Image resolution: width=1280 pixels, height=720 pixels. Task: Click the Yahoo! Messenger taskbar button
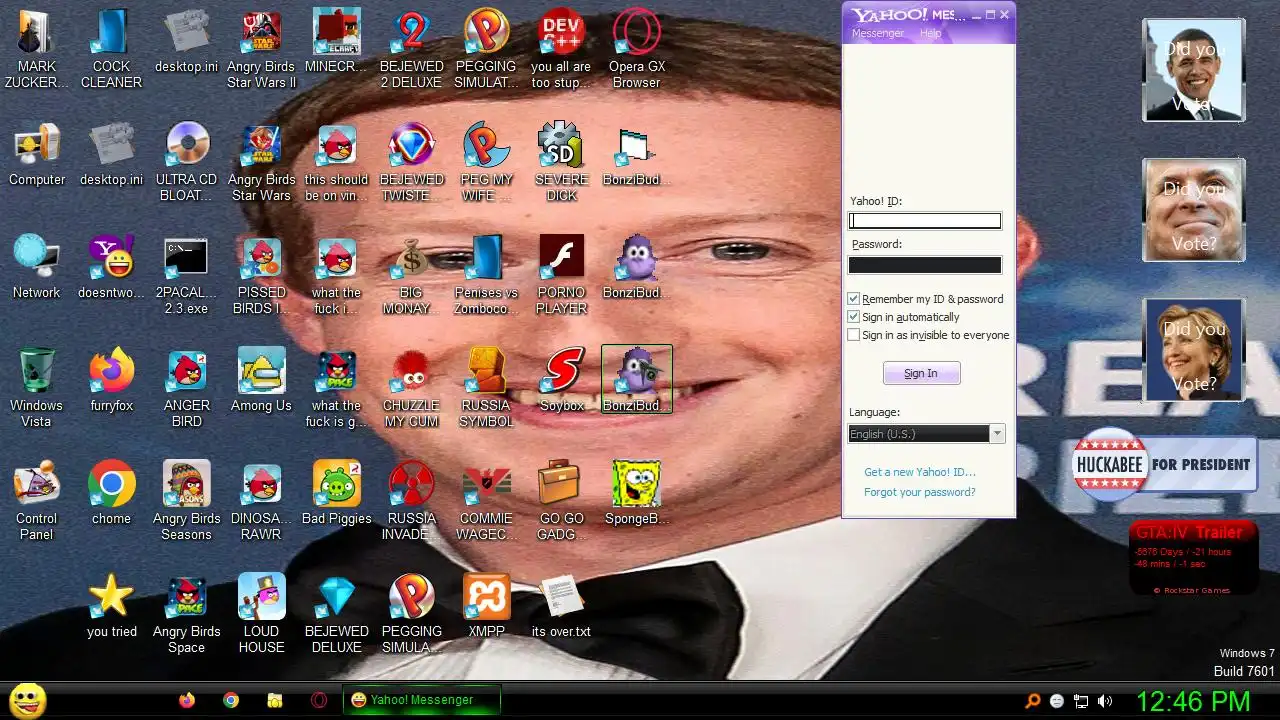coord(421,700)
